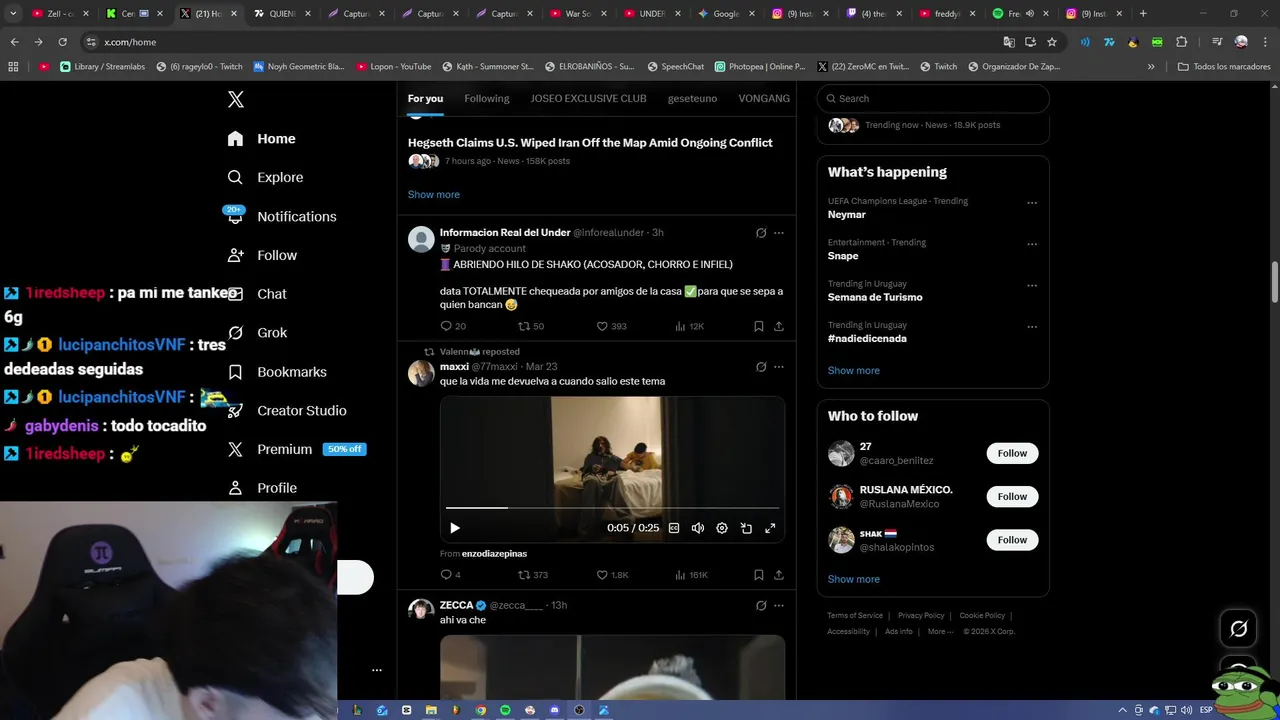Open options for #nadiedicenada trend

point(1032,327)
